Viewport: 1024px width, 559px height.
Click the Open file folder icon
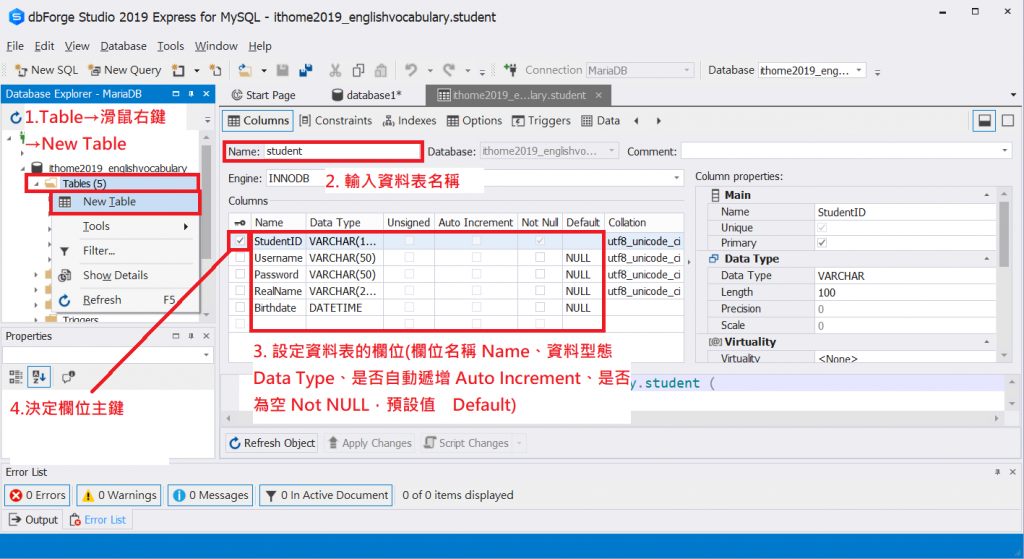[x=245, y=70]
